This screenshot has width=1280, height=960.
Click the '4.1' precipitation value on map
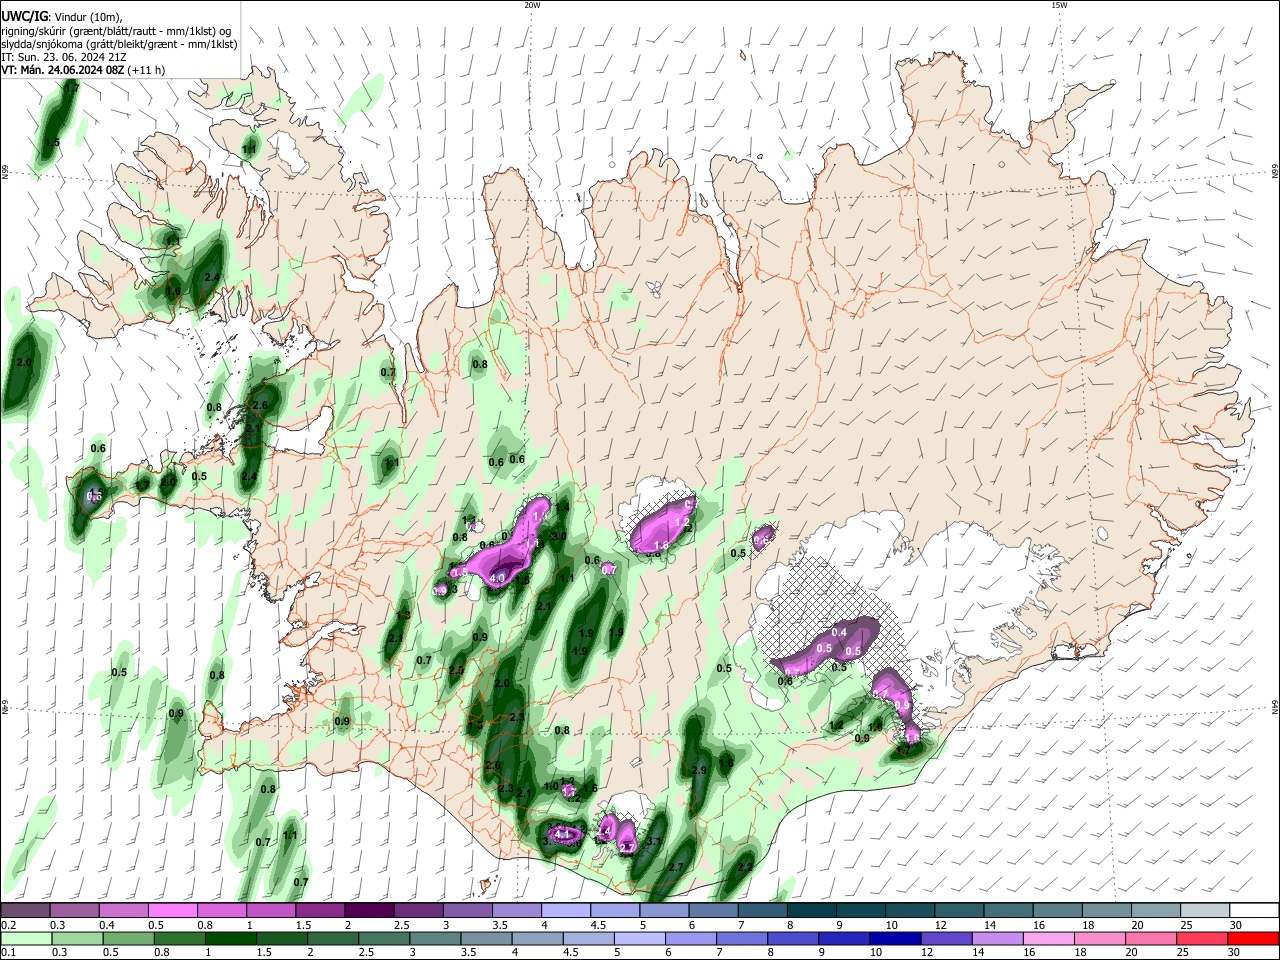(x=562, y=833)
